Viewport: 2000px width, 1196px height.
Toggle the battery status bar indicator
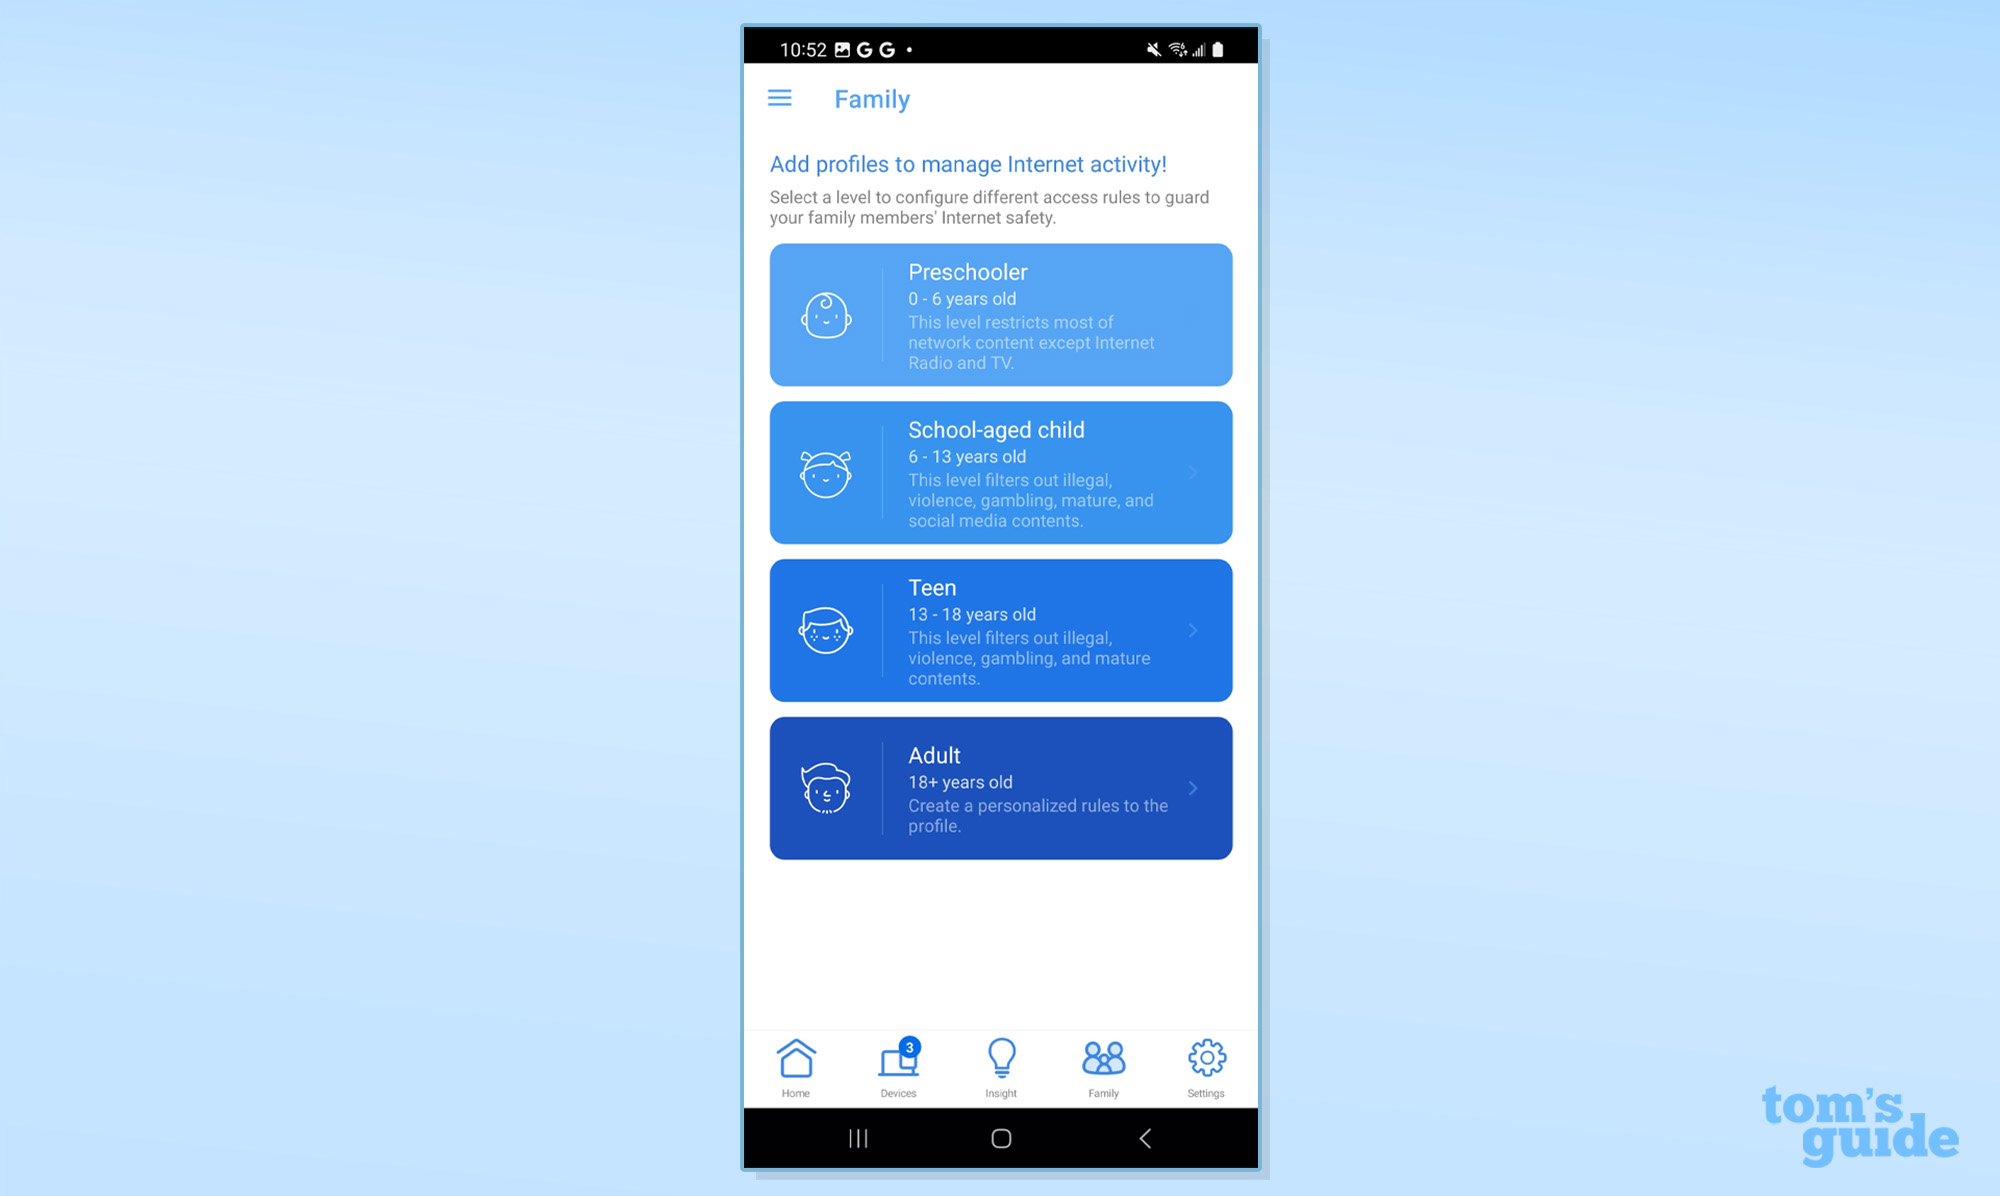(x=1221, y=48)
